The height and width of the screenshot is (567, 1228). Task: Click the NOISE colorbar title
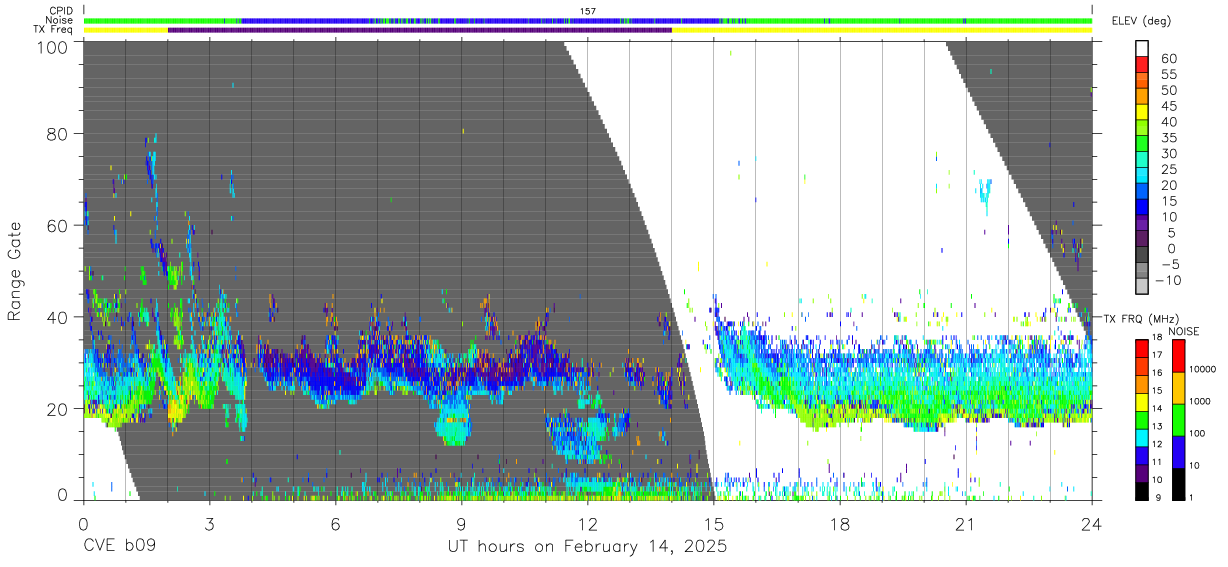coord(1183,331)
